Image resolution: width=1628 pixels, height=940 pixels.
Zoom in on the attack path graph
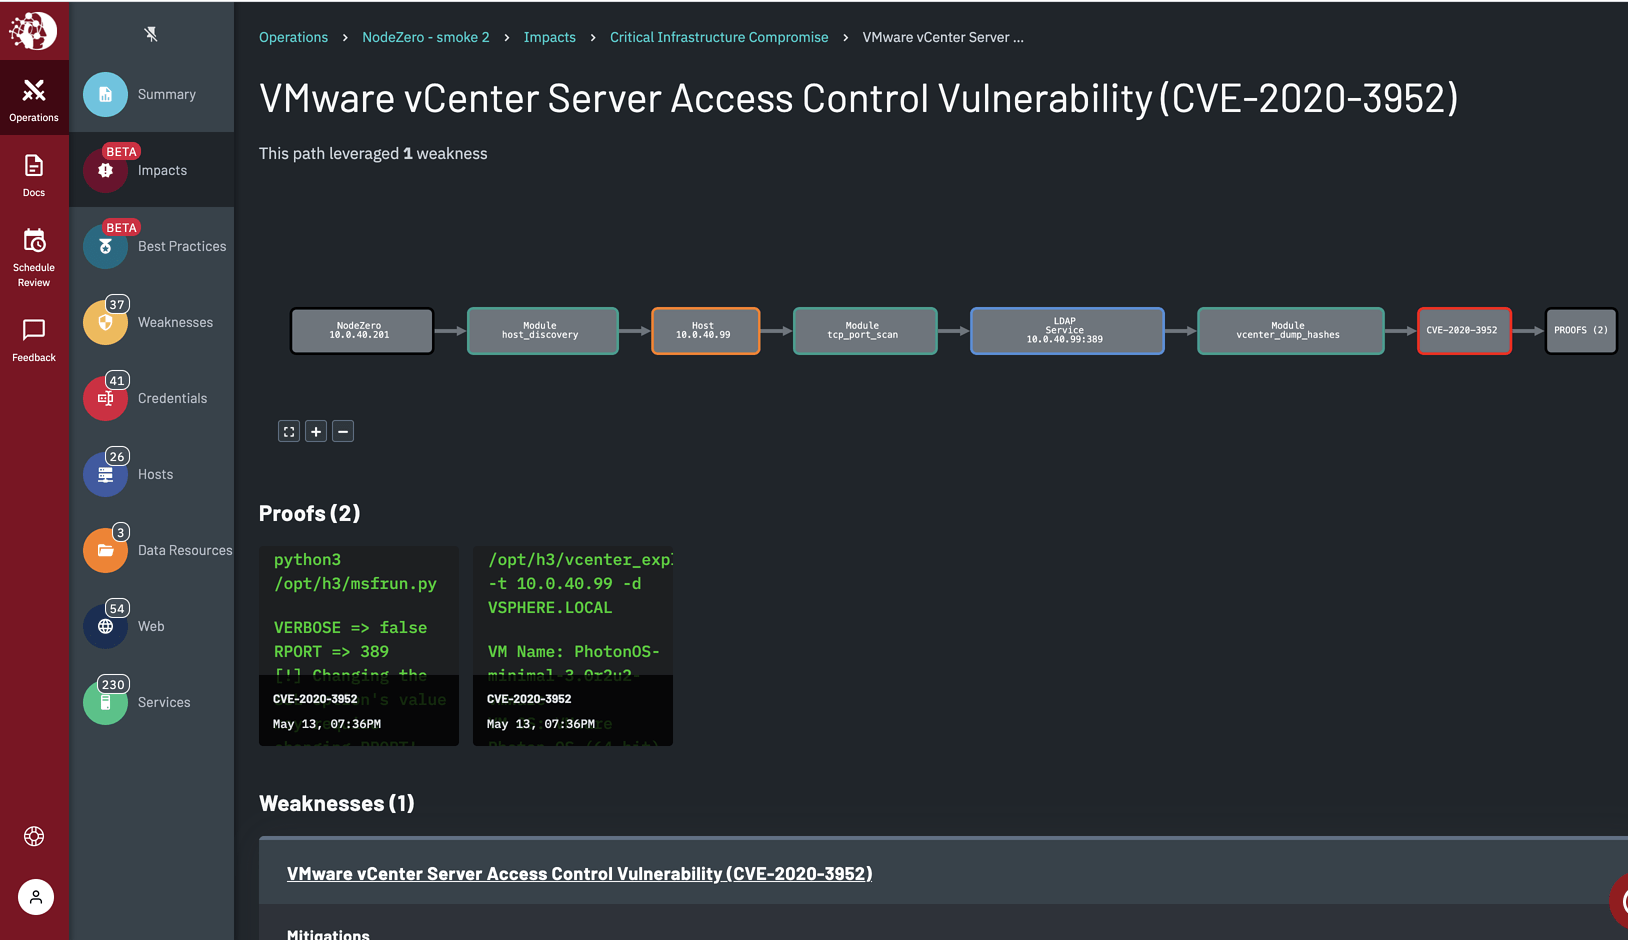[x=316, y=431]
